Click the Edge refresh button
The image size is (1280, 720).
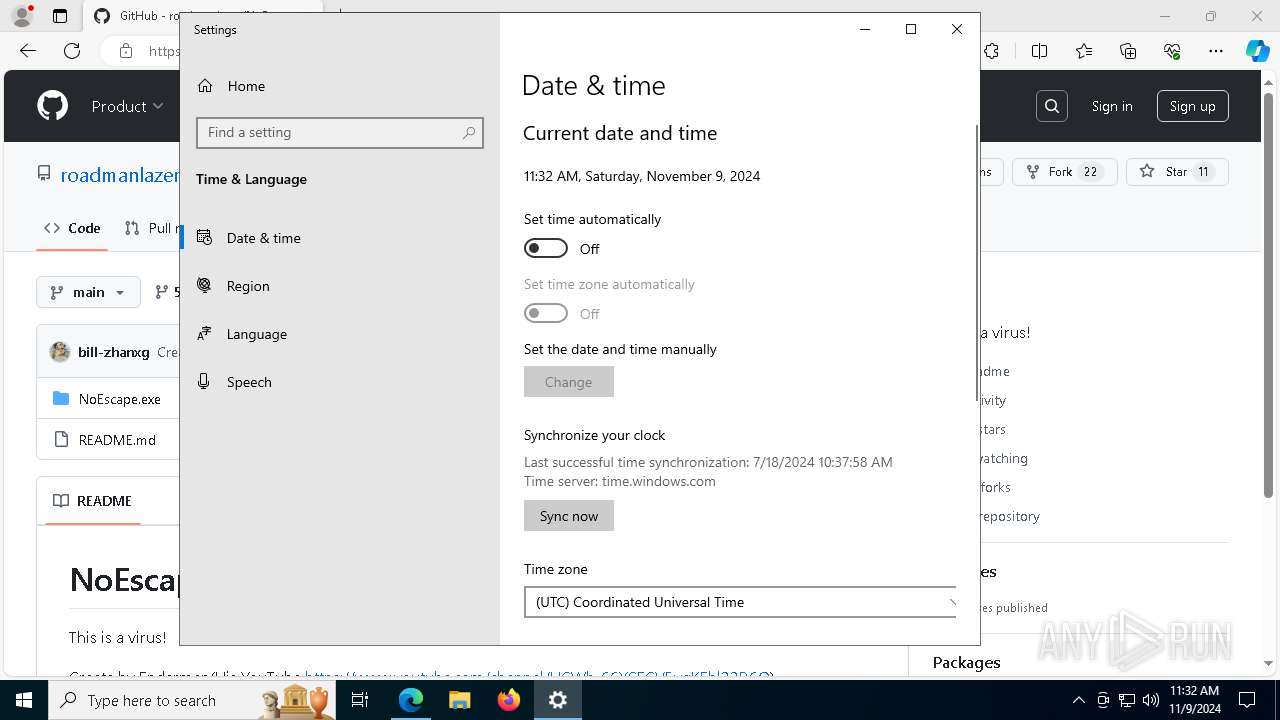click(72, 51)
